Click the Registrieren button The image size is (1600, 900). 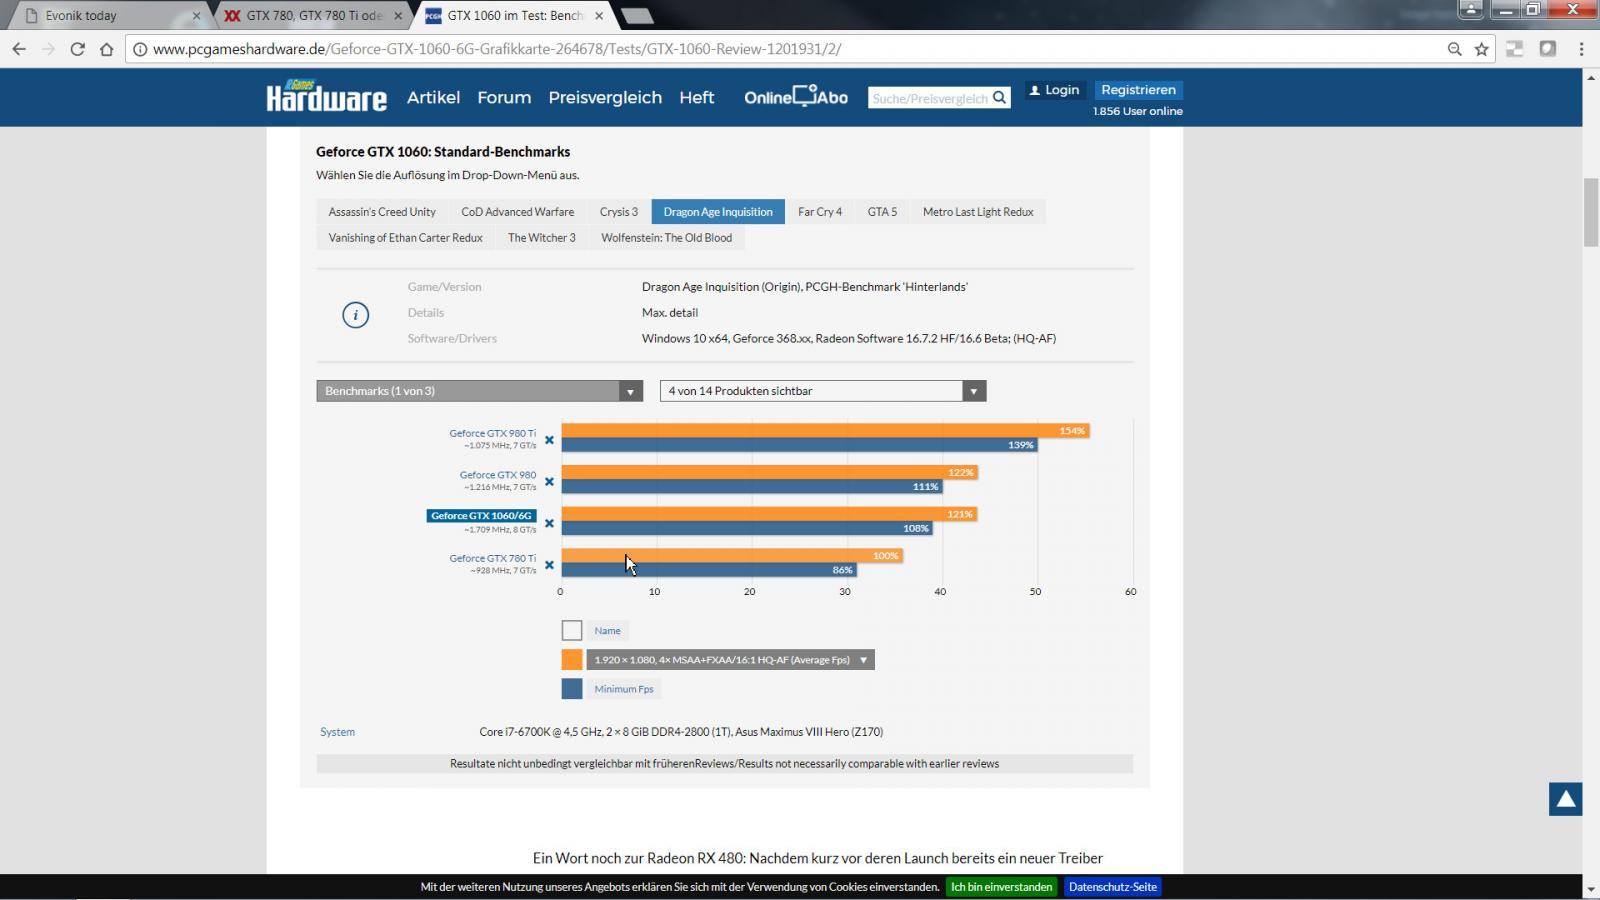coord(1138,90)
